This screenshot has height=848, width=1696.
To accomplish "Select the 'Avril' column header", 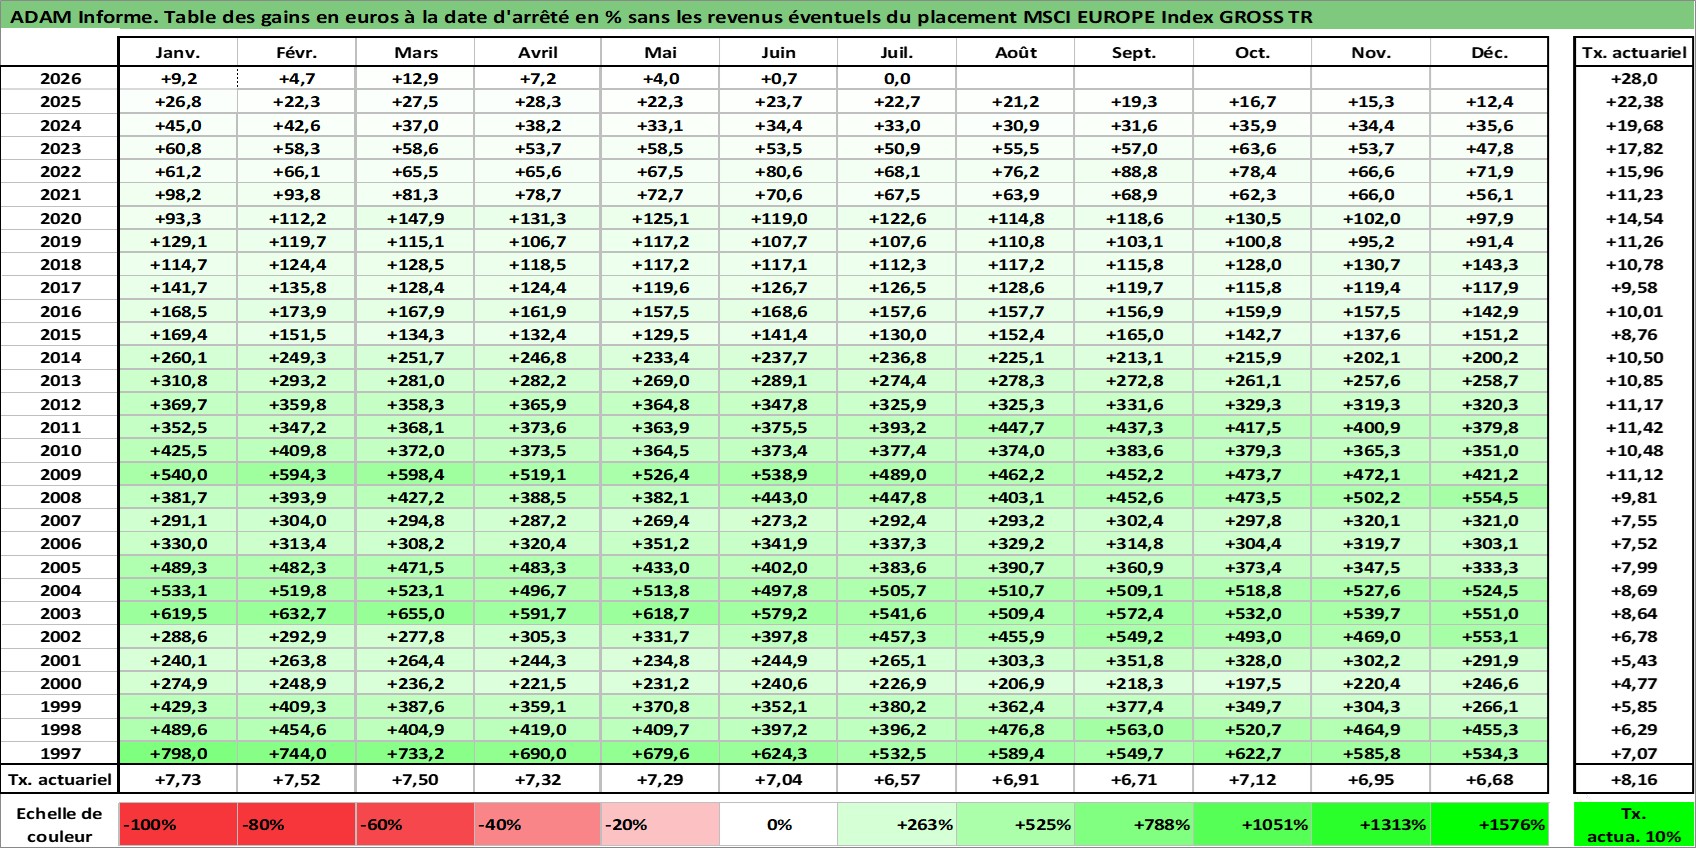I will click(x=538, y=52).
